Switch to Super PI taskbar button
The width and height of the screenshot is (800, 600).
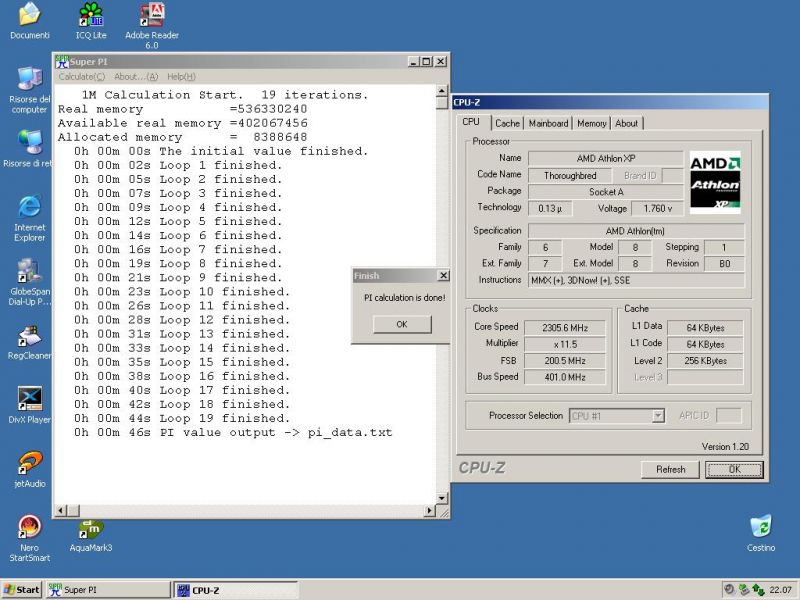click(x=108, y=590)
